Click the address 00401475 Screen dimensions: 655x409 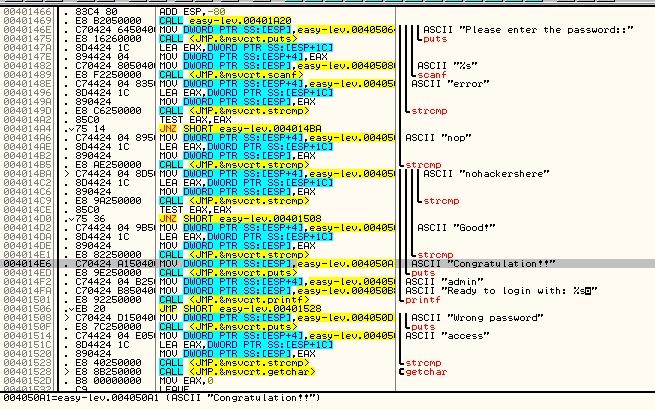(28, 39)
